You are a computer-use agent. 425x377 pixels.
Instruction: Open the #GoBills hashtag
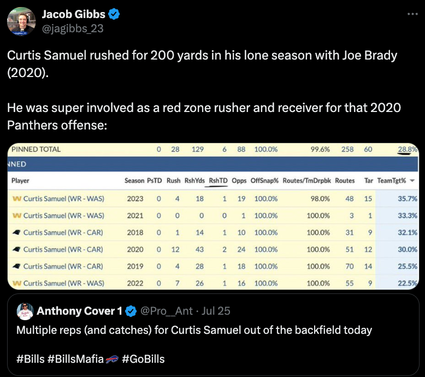143,359
